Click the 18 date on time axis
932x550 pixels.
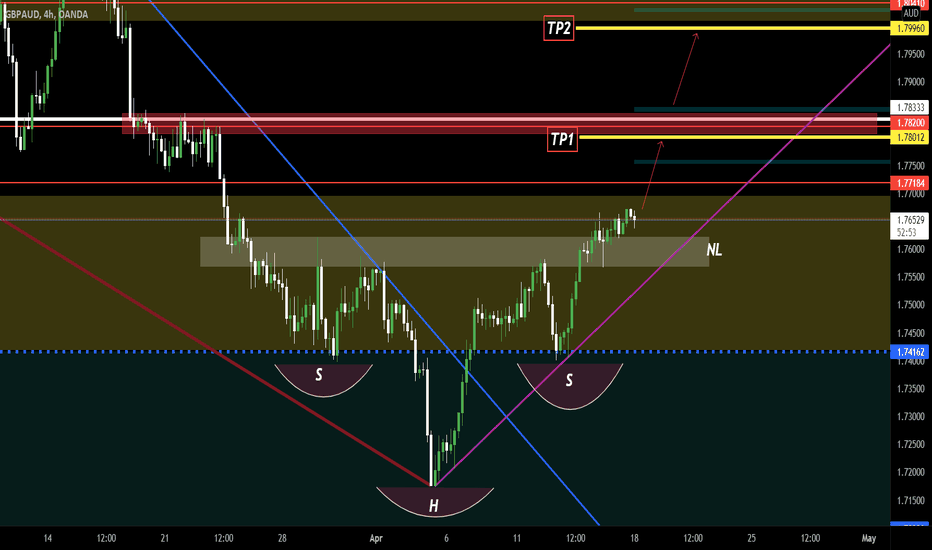(x=634, y=539)
